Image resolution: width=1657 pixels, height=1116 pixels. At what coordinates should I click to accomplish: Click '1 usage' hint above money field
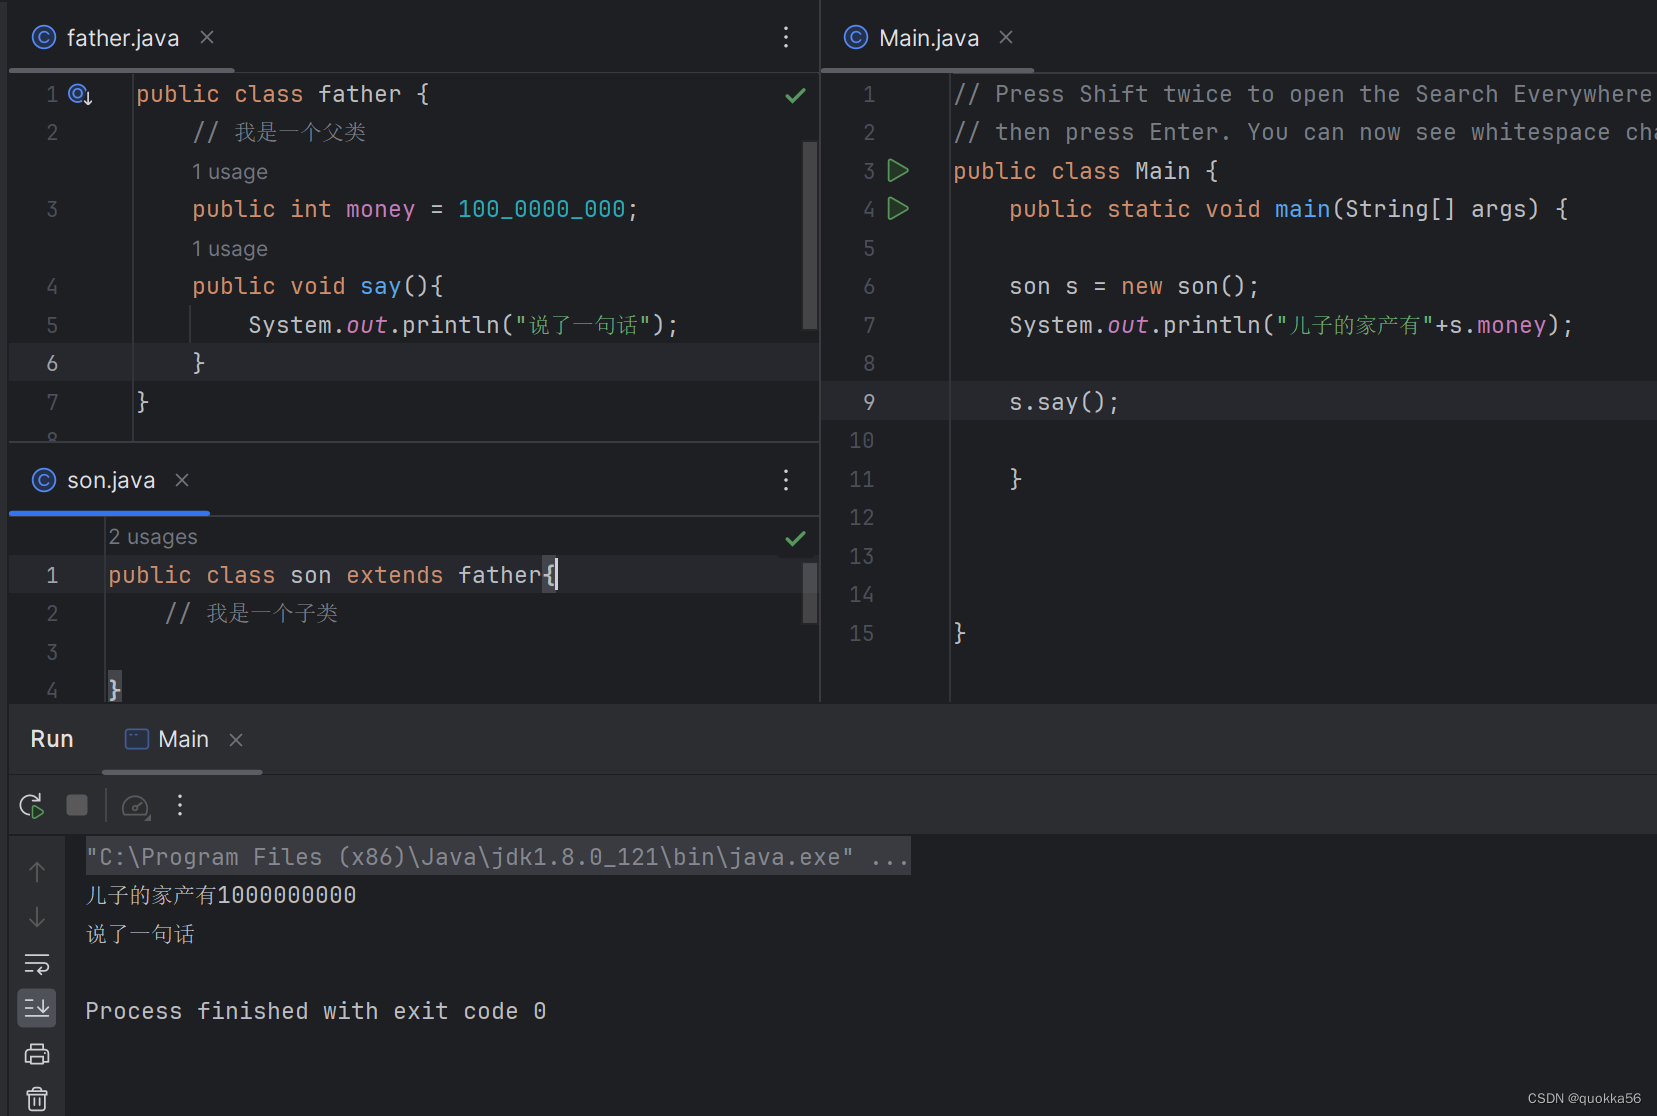(x=230, y=172)
